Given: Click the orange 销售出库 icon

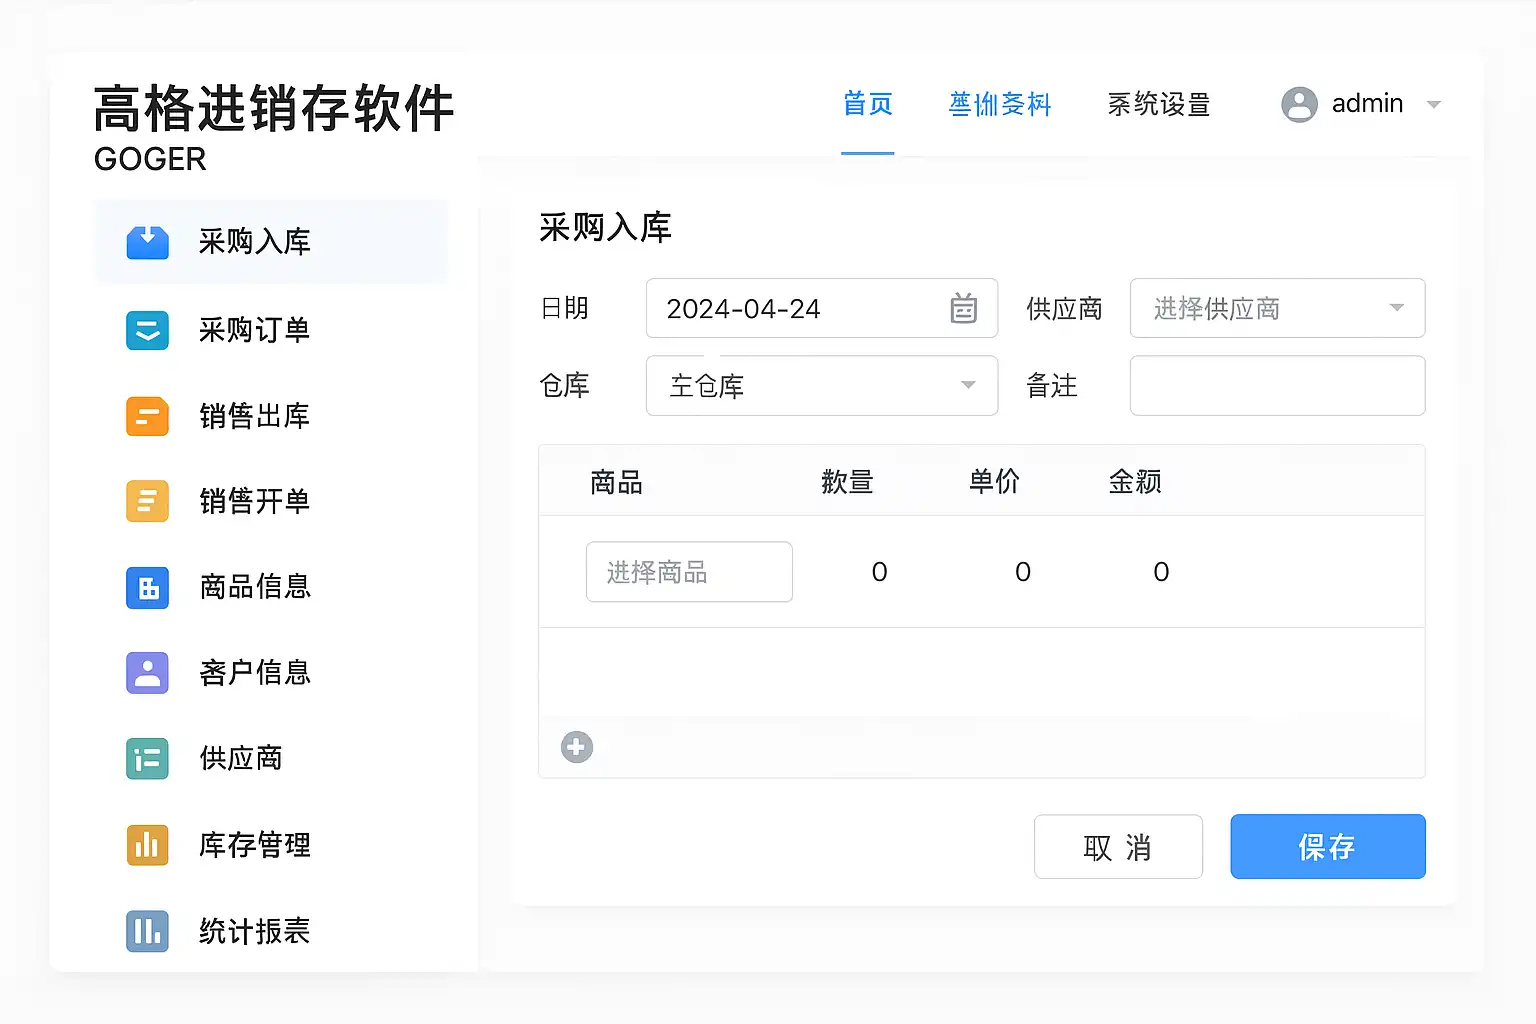Looking at the screenshot, I should 148,416.
